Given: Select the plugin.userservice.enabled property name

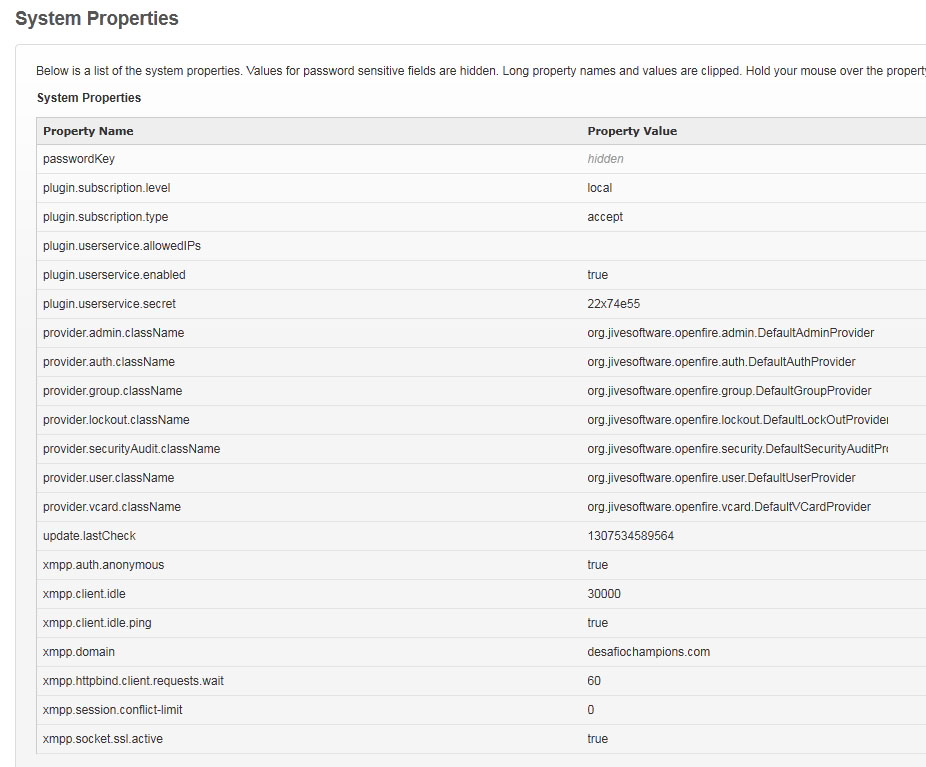Looking at the screenshot, I should (114, 275).
